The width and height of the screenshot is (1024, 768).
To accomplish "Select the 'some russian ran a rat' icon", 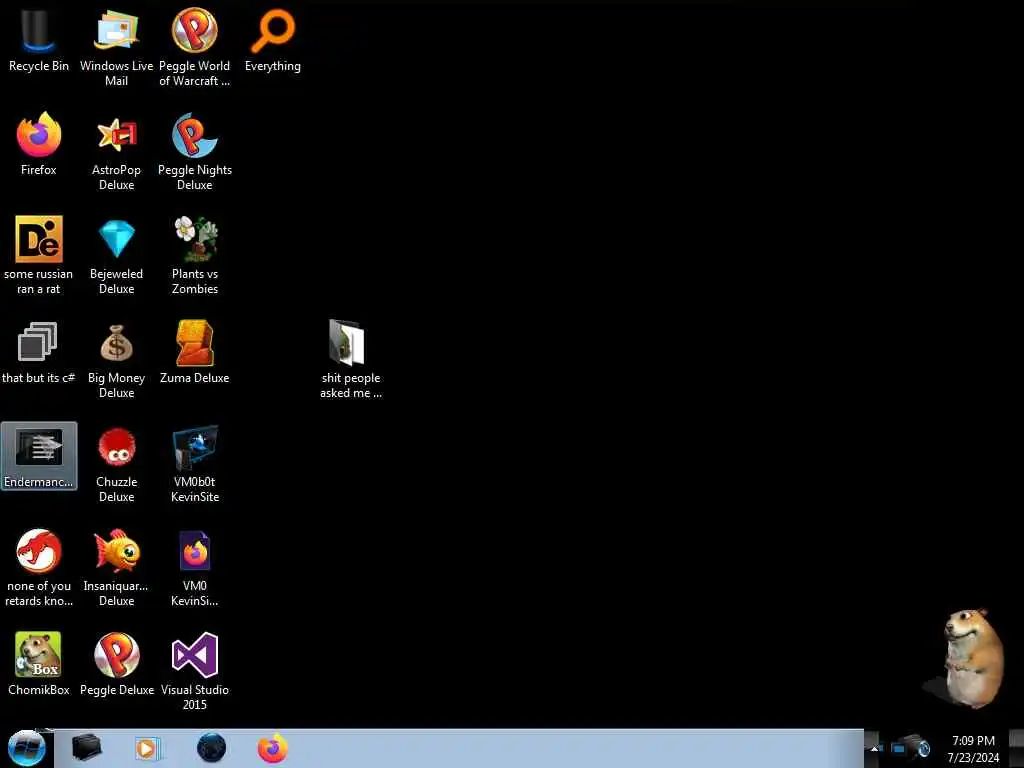I will coord(39,255).
